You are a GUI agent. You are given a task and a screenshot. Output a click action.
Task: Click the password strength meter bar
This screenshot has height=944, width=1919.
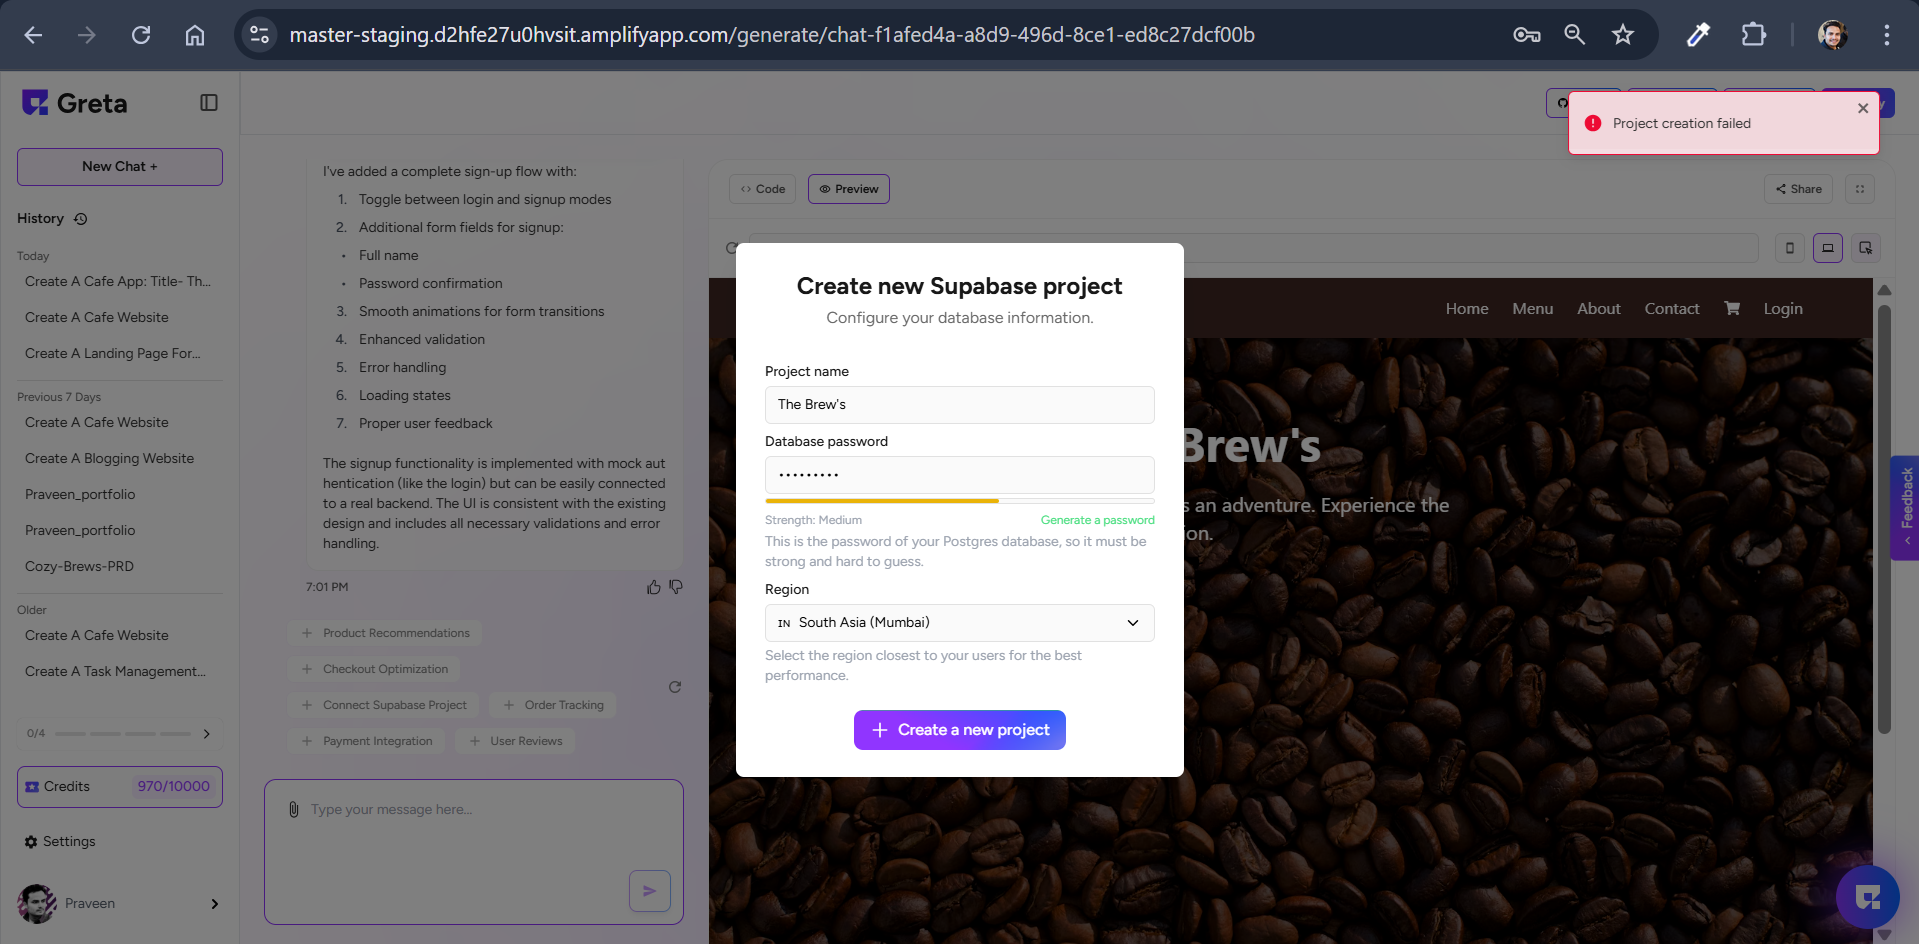point(960,501)
